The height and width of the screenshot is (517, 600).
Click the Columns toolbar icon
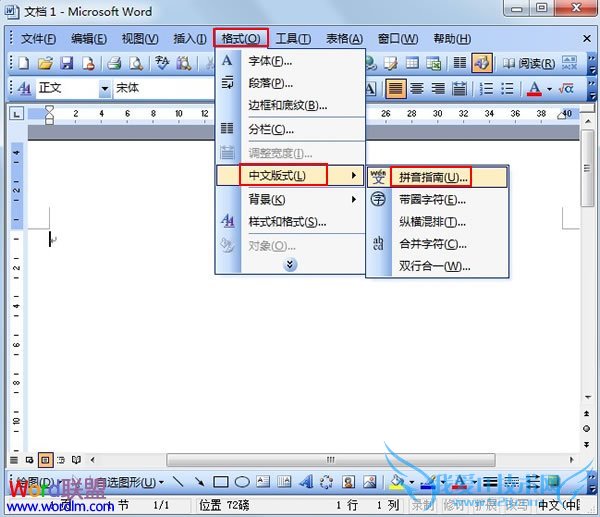pos(460,63)
